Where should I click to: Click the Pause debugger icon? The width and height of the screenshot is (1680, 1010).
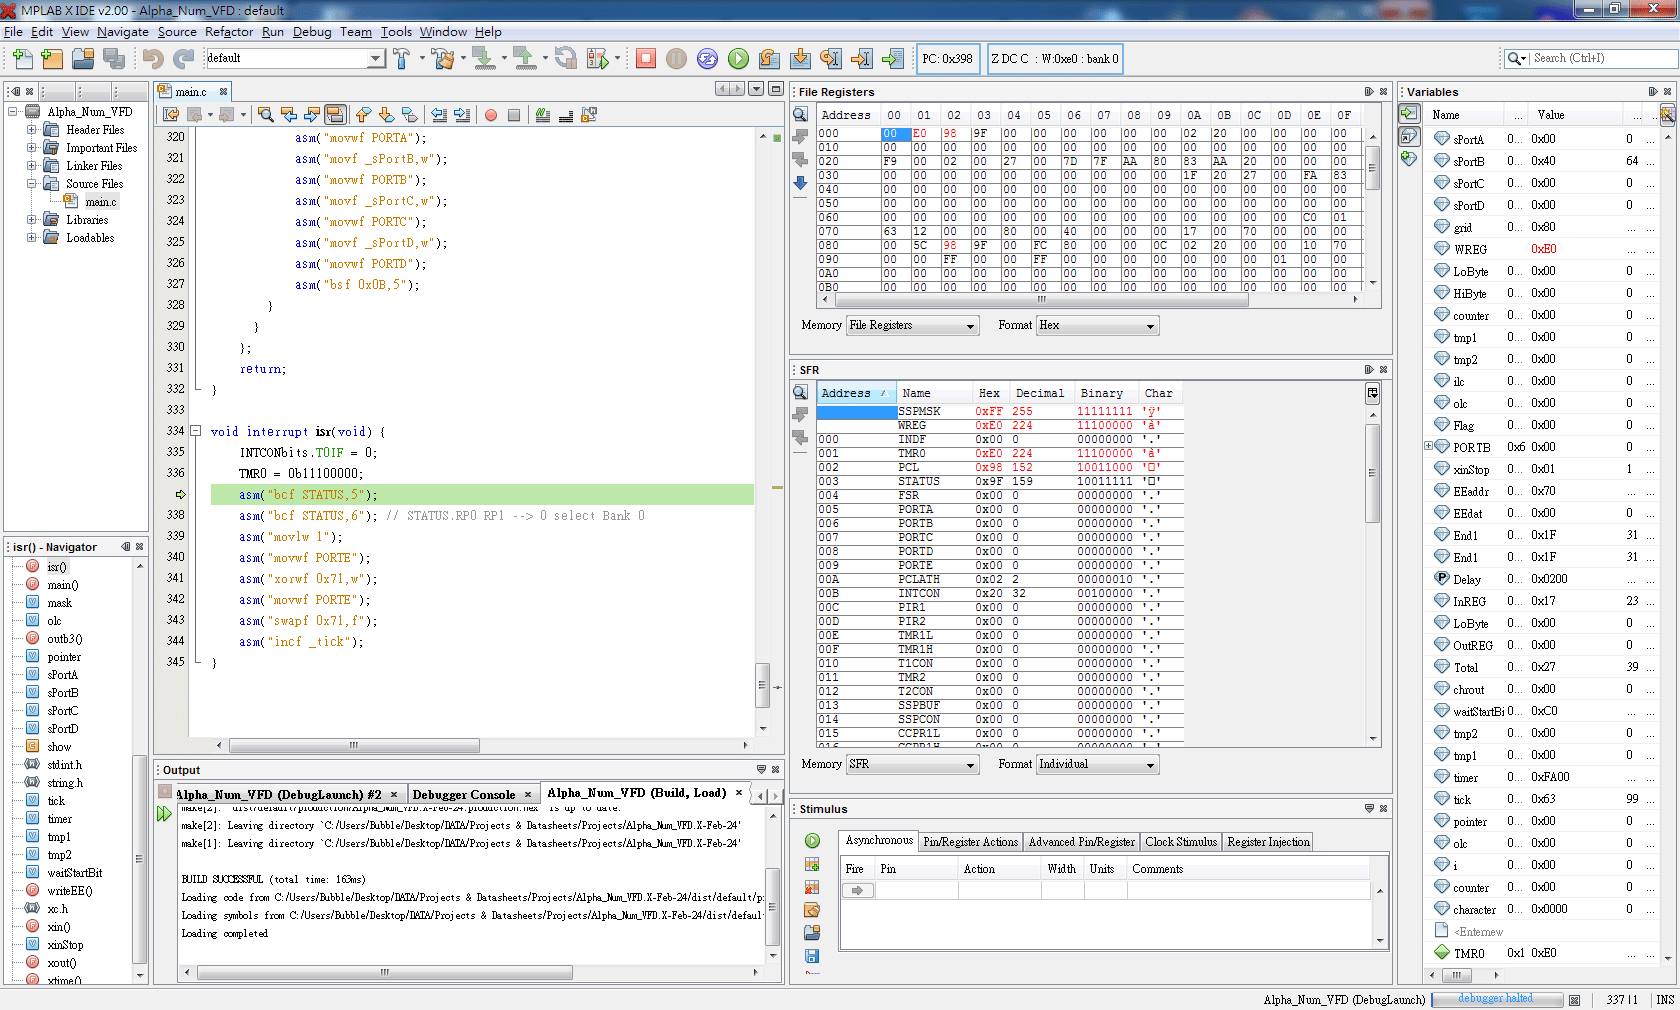[677, 58]
